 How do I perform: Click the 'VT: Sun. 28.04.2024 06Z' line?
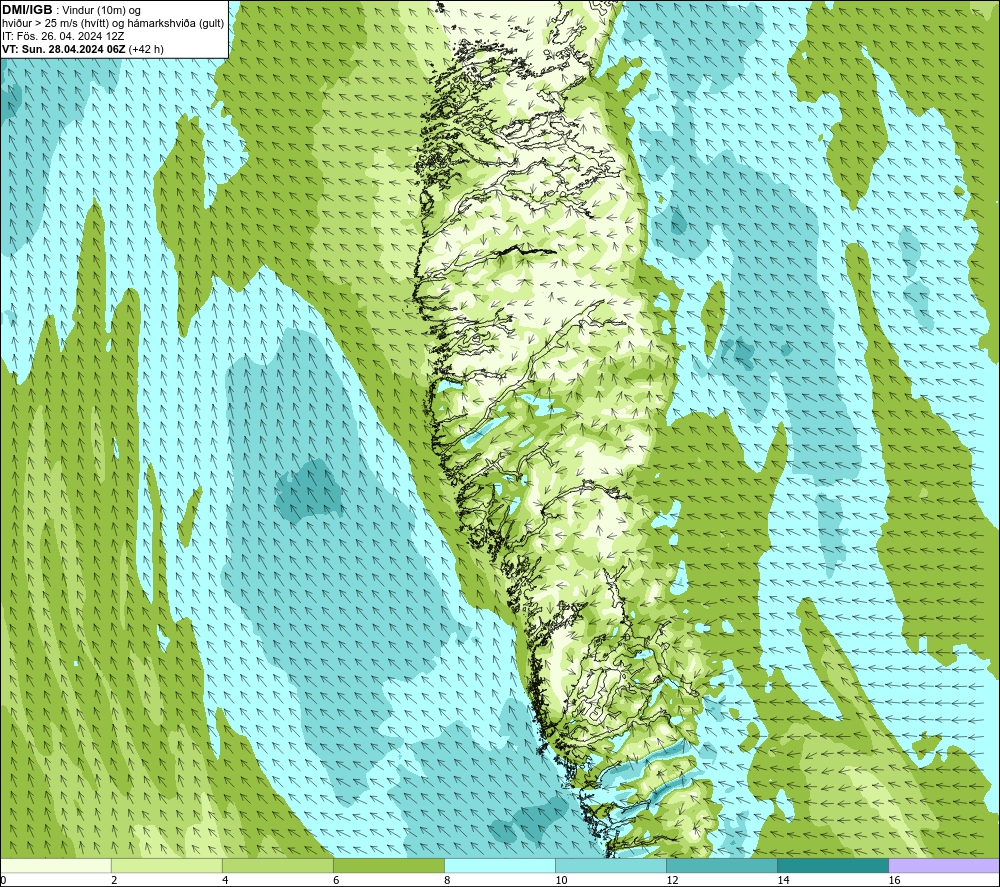click(64, 49)
